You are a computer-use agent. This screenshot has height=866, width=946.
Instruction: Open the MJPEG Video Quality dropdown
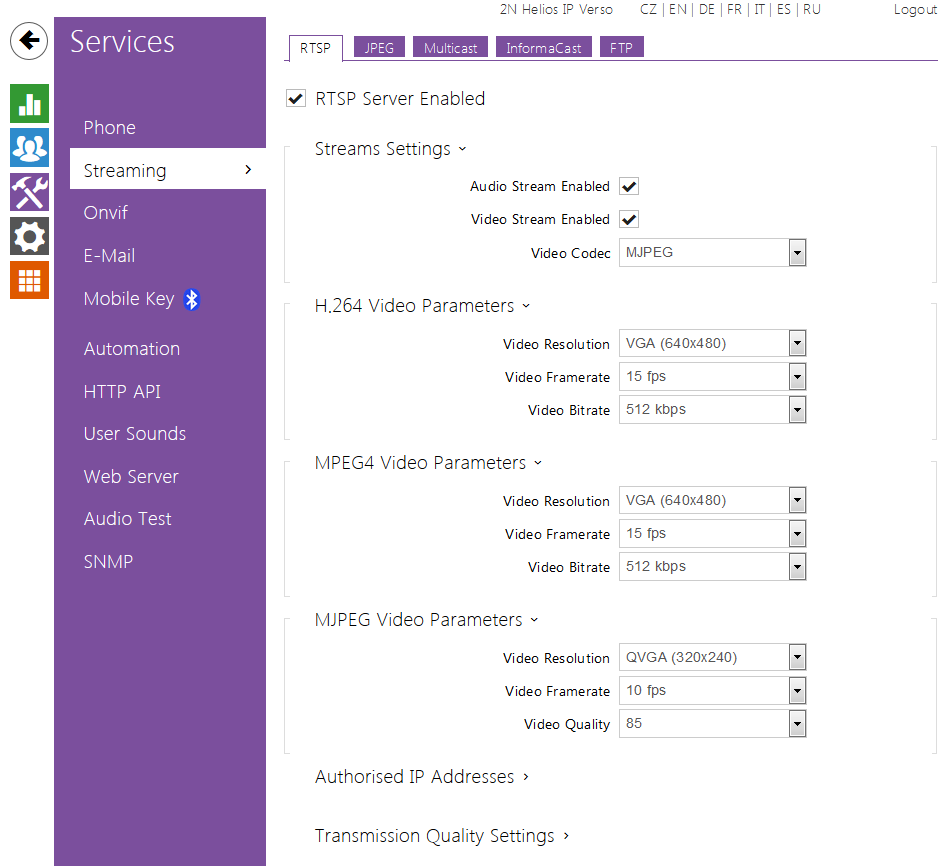(x=712, y=724)
